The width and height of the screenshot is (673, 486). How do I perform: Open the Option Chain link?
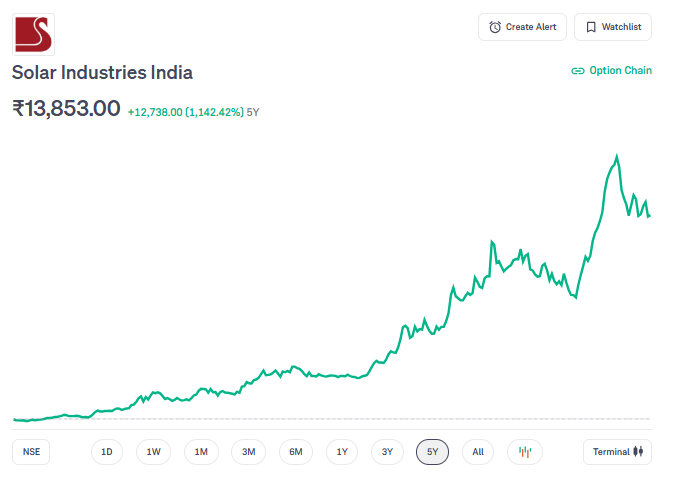tap(611, 71)
